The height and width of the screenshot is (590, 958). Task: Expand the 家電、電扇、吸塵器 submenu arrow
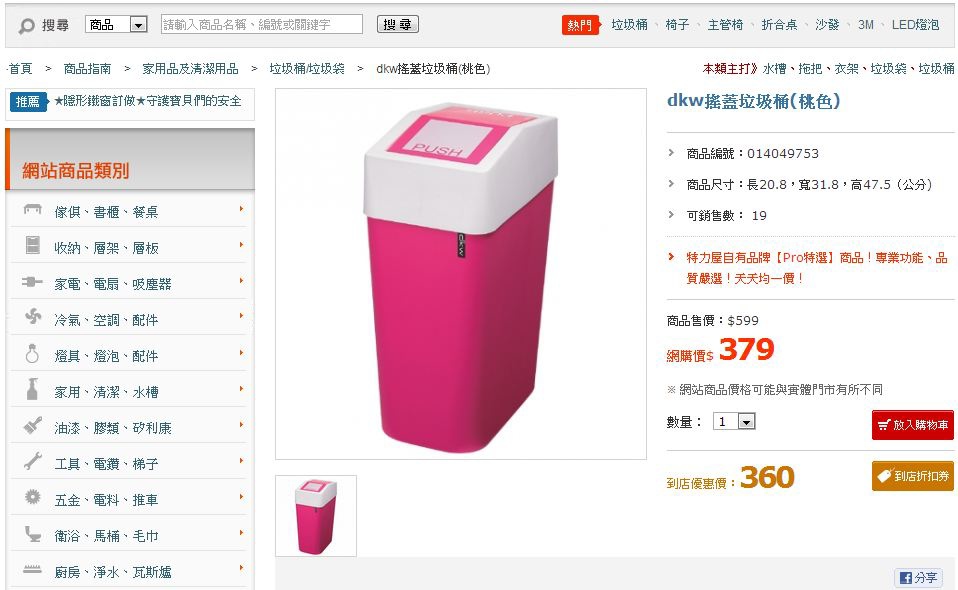[x=241, y=281]
